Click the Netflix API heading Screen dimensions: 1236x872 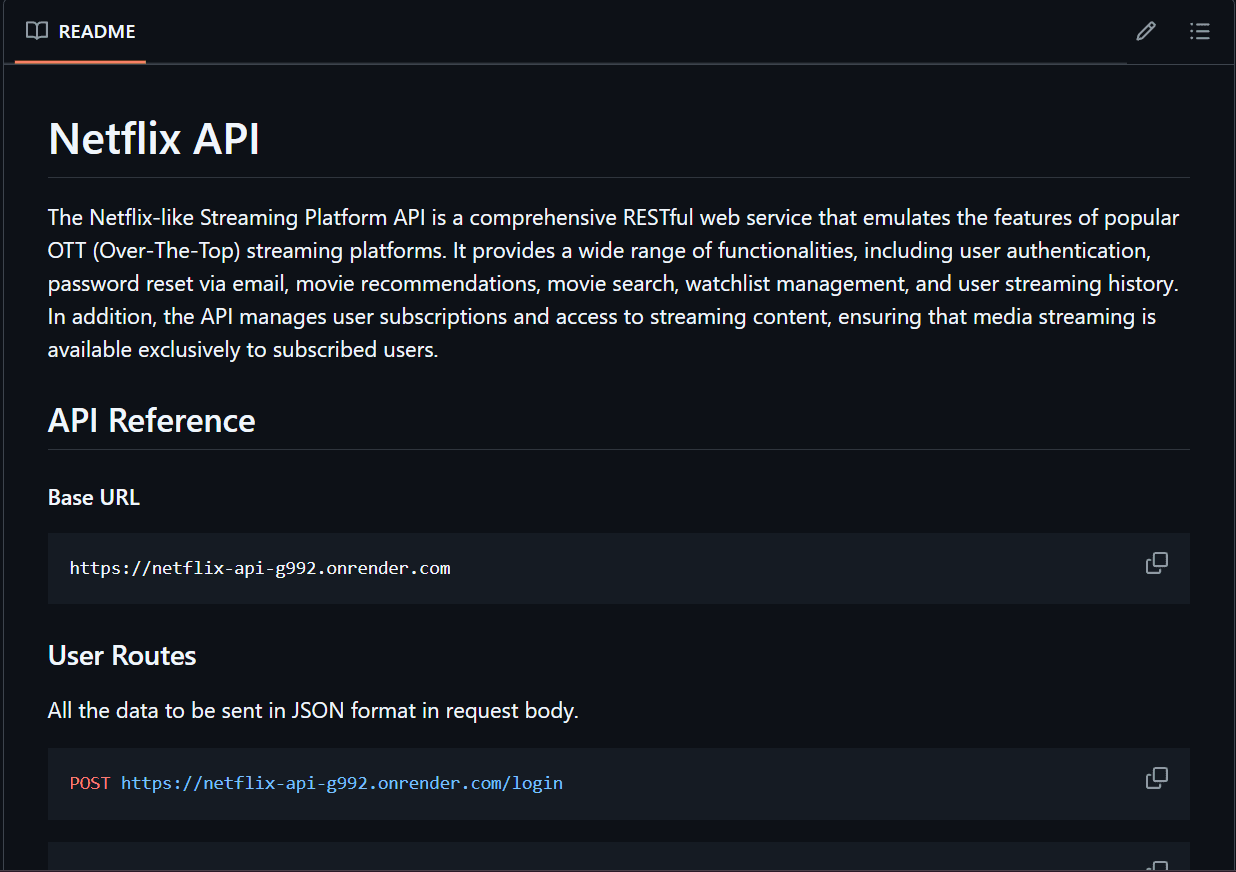[x=154, y=138]
